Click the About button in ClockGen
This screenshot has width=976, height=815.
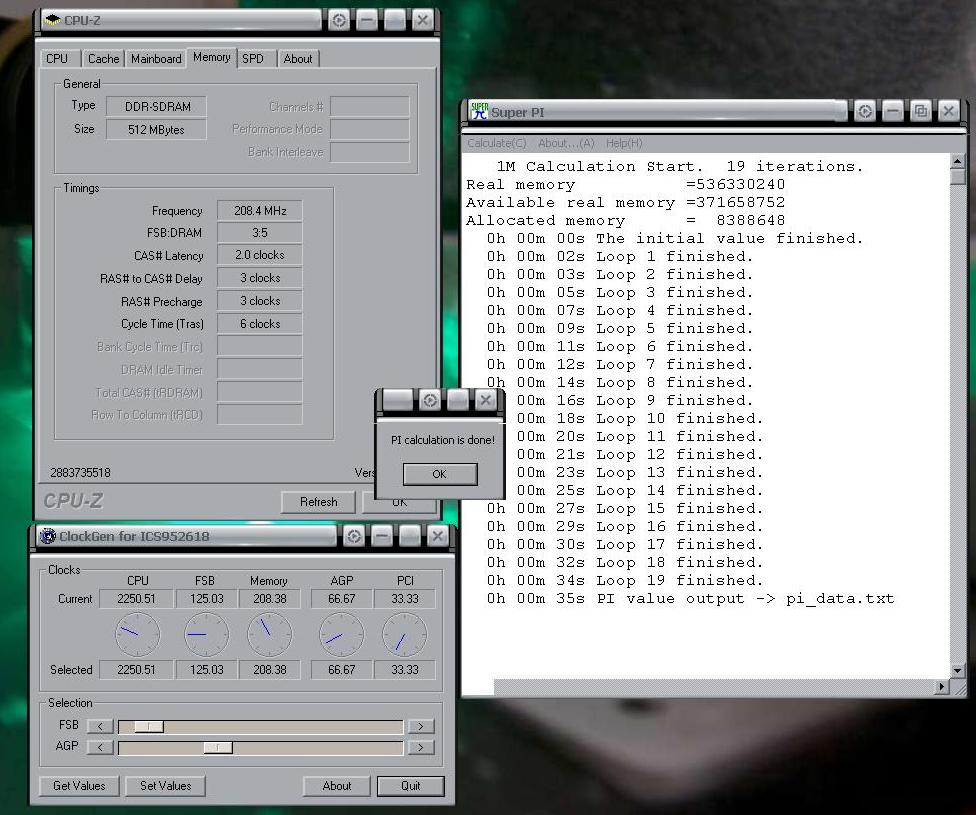337,786
